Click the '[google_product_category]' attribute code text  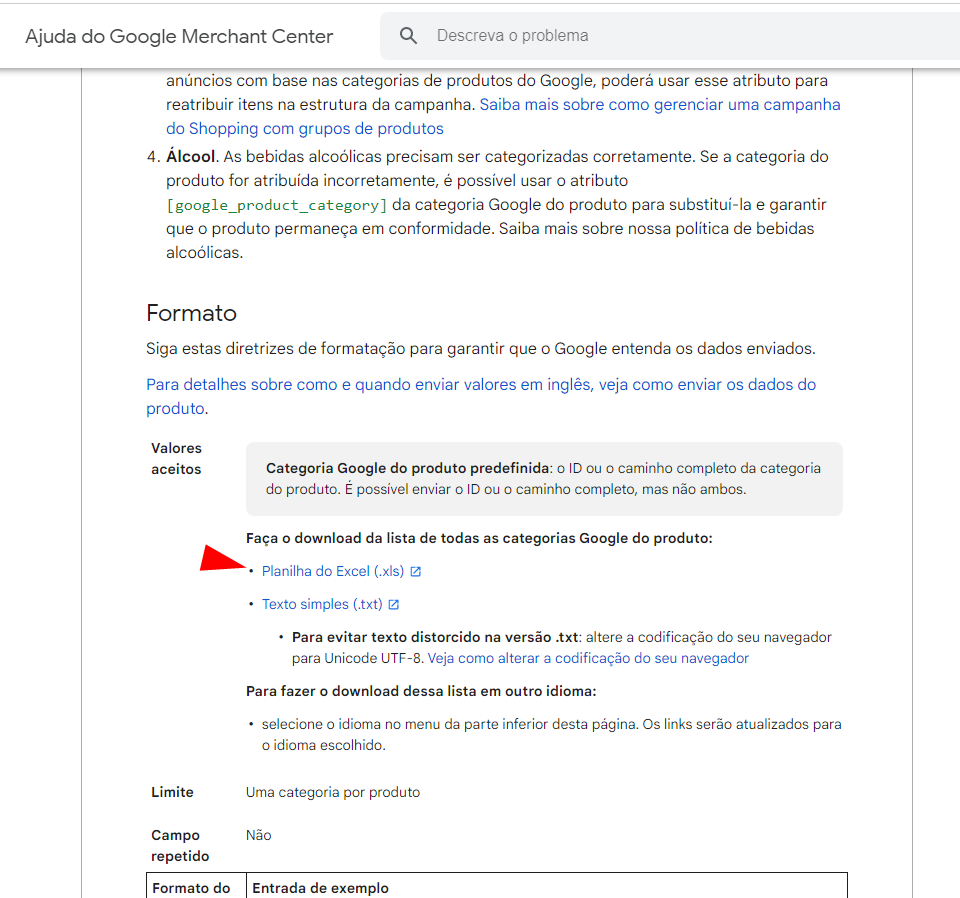coord(277,204)
